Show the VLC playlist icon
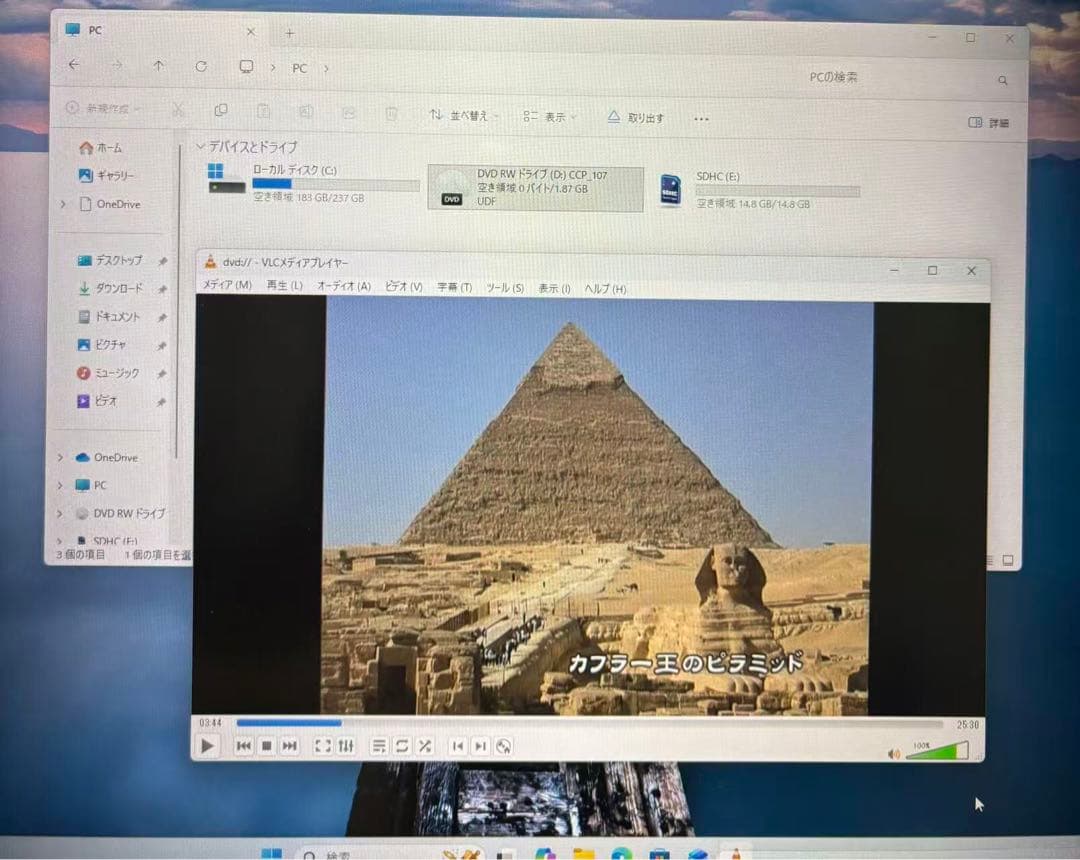The height and width of the screenshot is (860, 1080). (379, 746)
